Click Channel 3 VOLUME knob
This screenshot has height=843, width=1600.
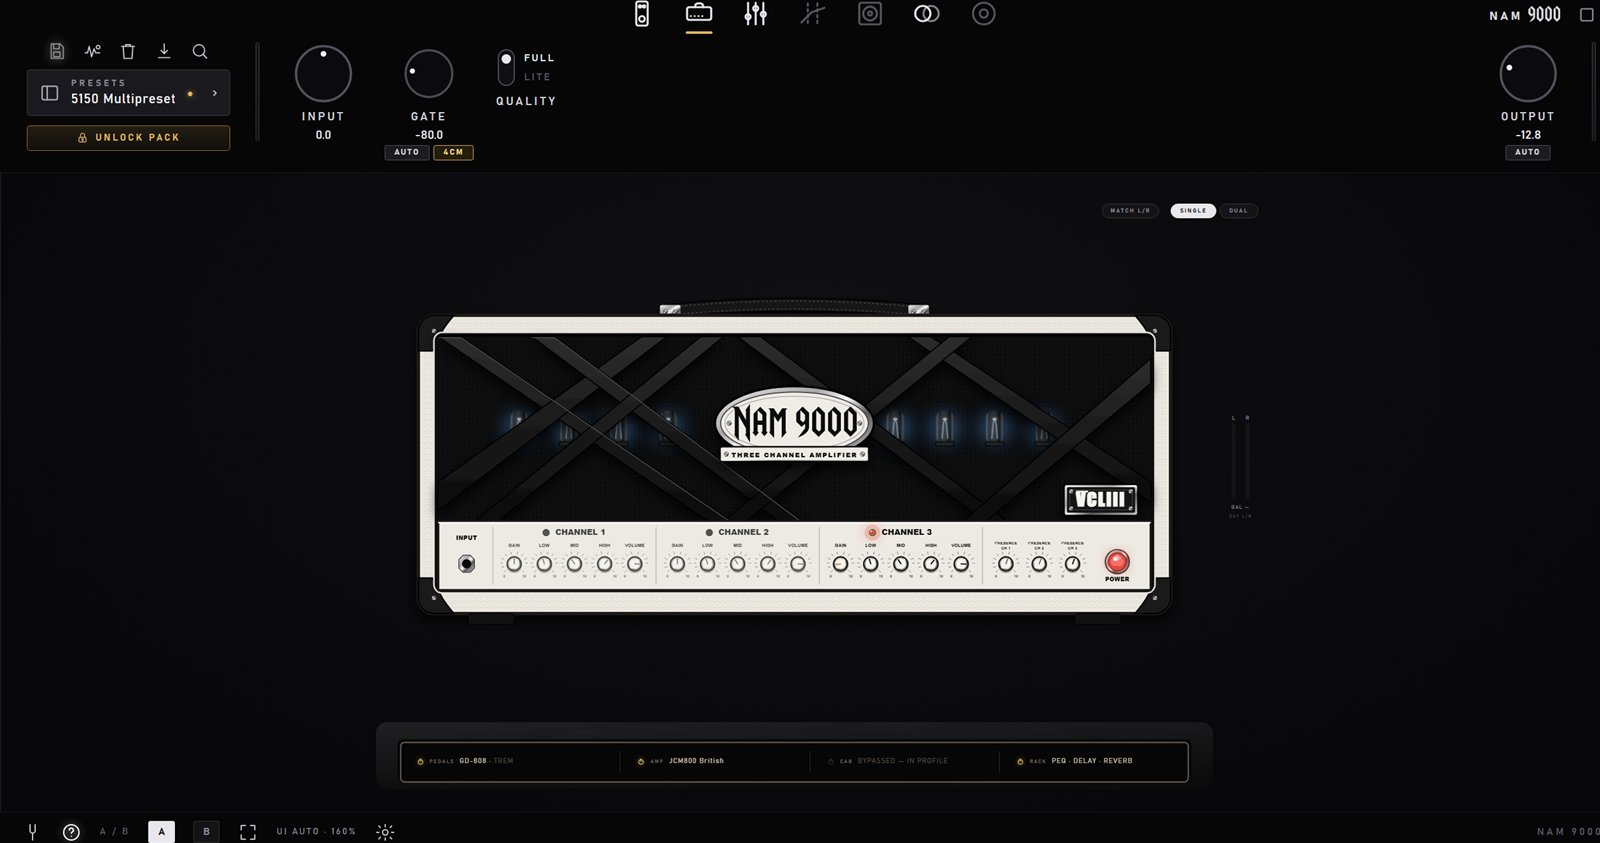[x=961, y=564]
